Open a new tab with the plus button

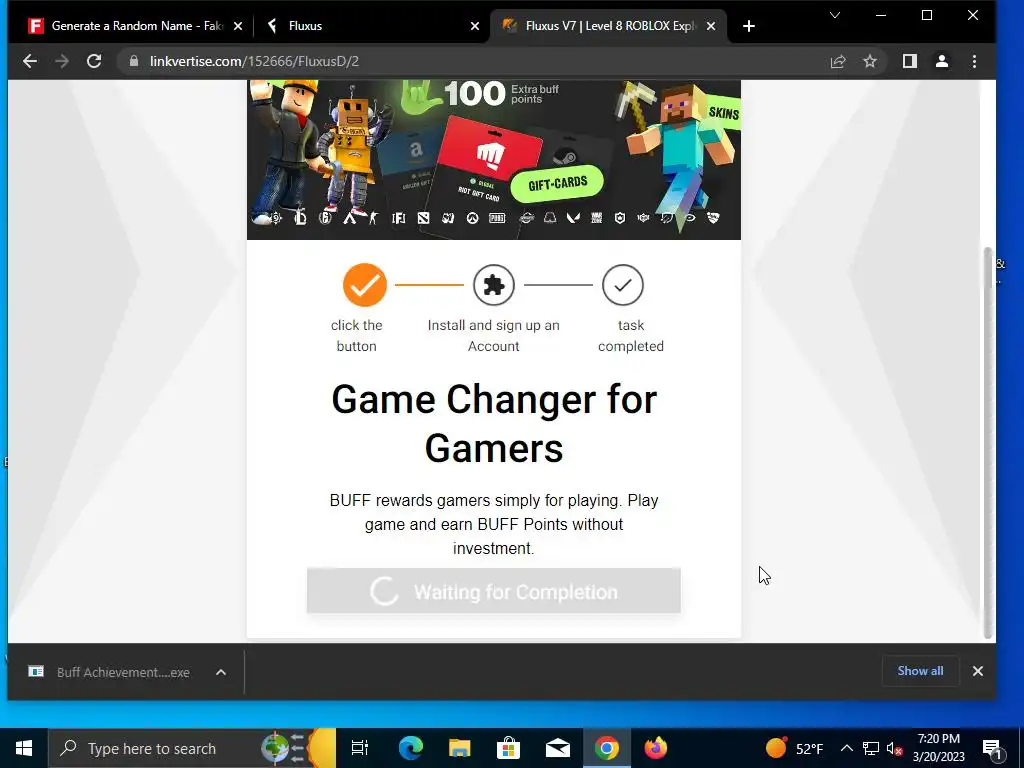click(x=749, y=26)
